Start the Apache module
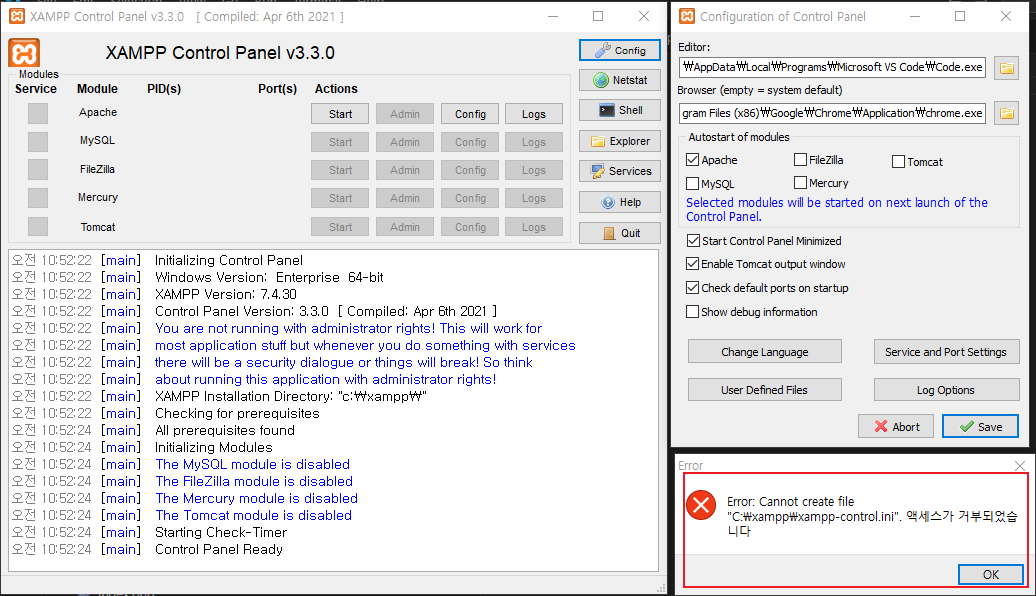 (340, 114)
